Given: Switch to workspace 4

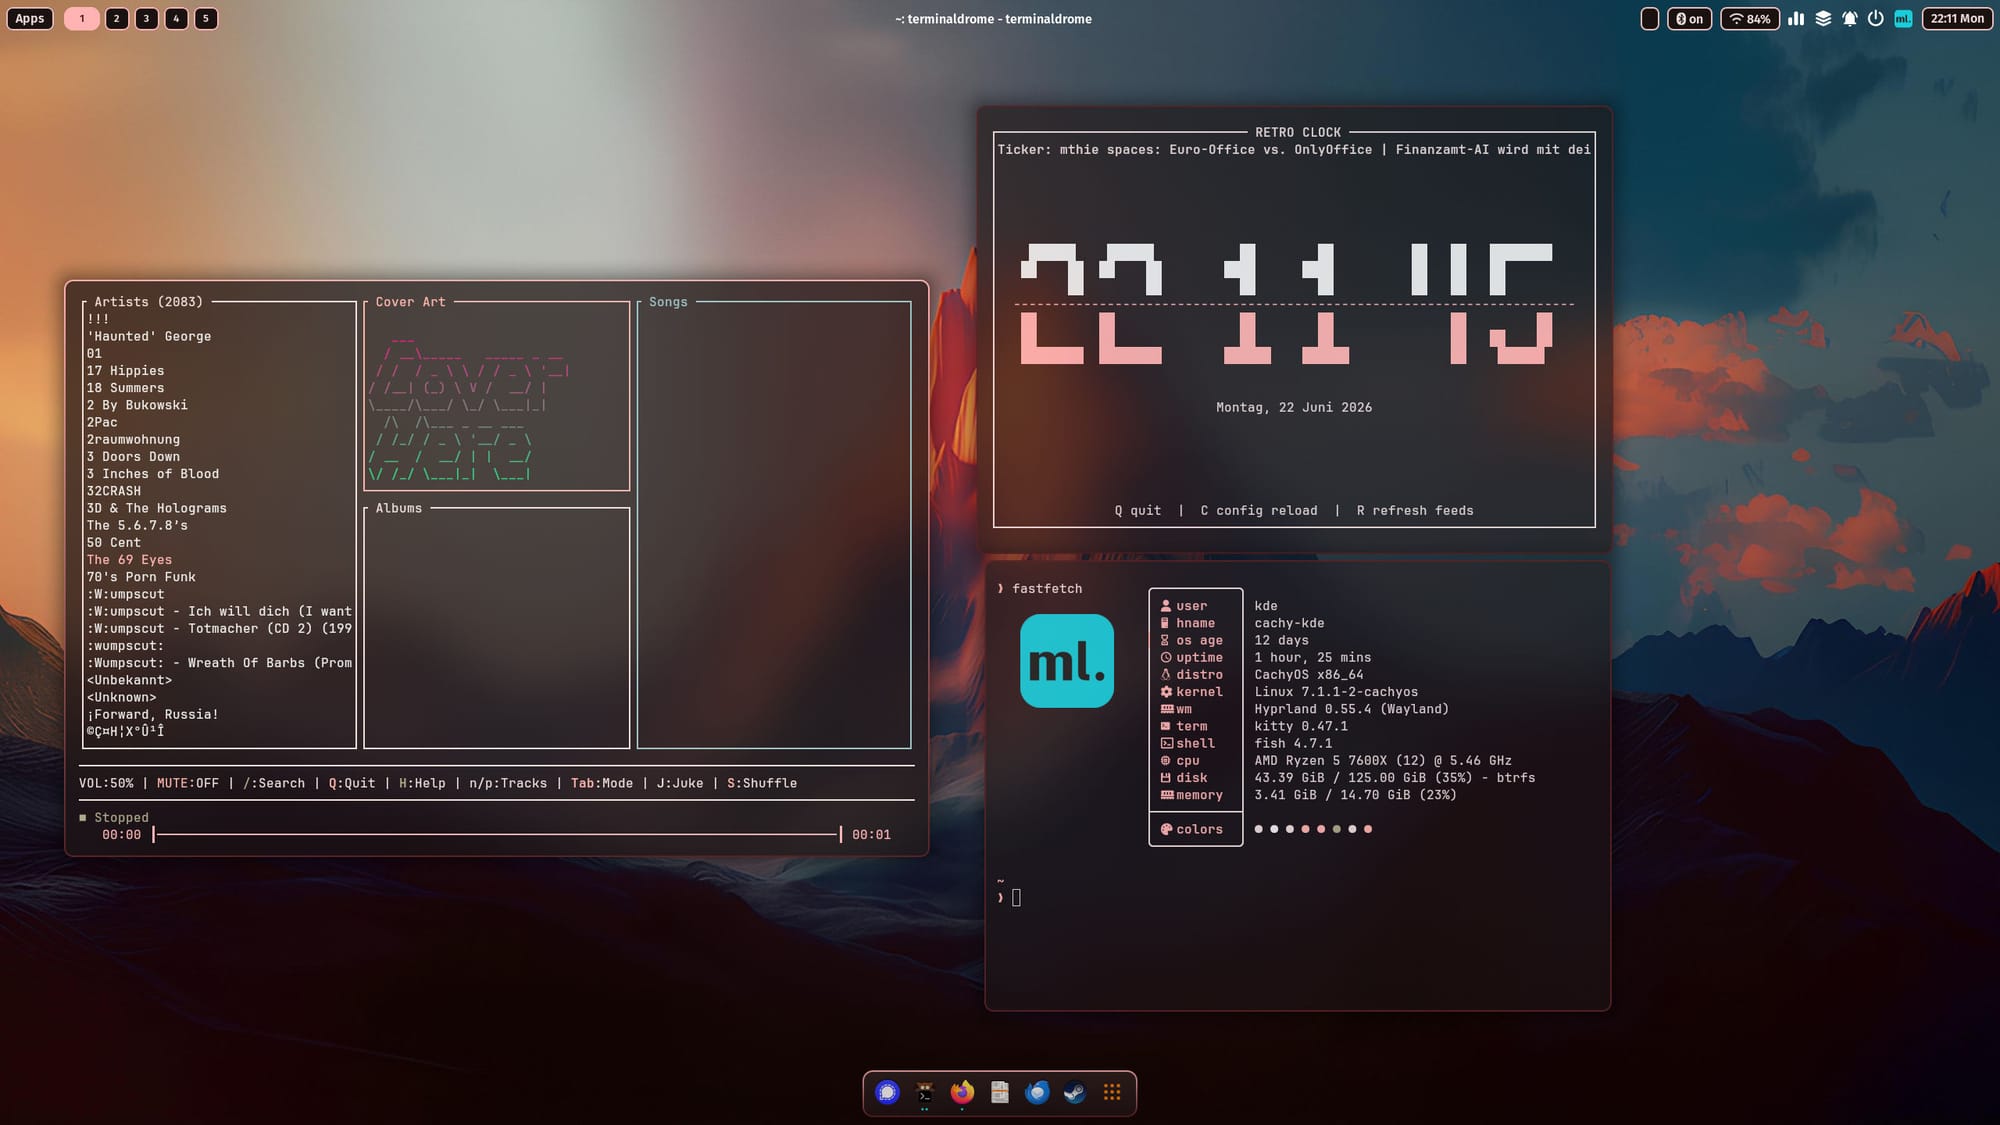Looking at the screenshot, I should (x=177, y=19).
